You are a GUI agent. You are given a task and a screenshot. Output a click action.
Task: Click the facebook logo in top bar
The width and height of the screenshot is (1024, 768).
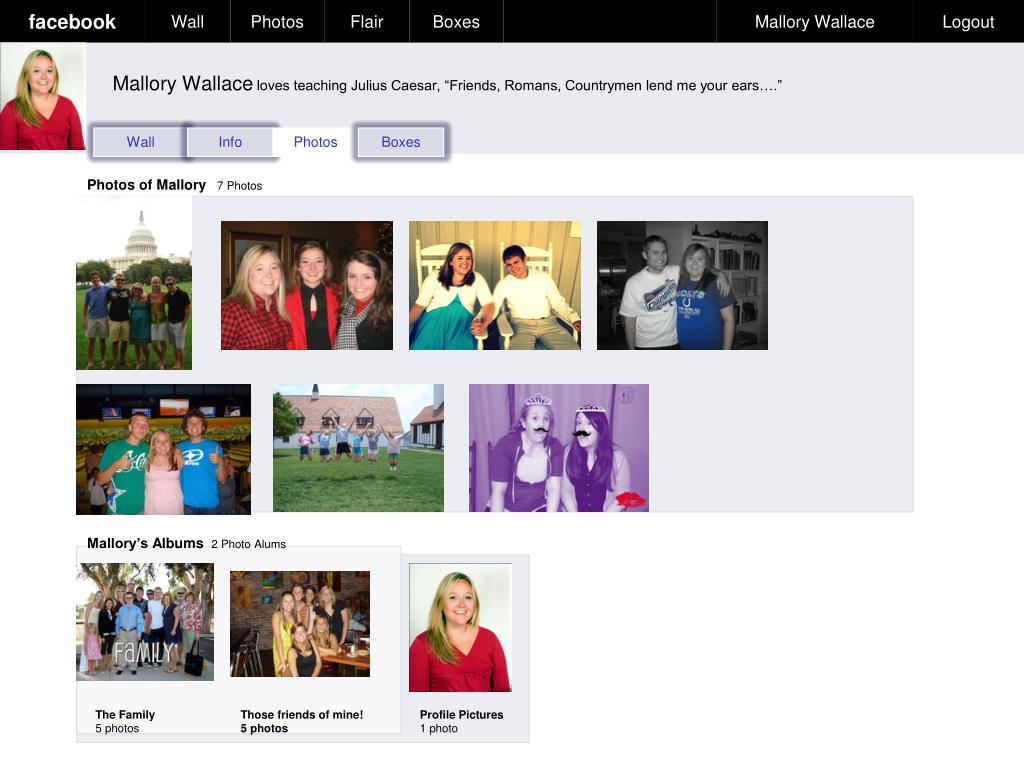click(x=72, y=22)
